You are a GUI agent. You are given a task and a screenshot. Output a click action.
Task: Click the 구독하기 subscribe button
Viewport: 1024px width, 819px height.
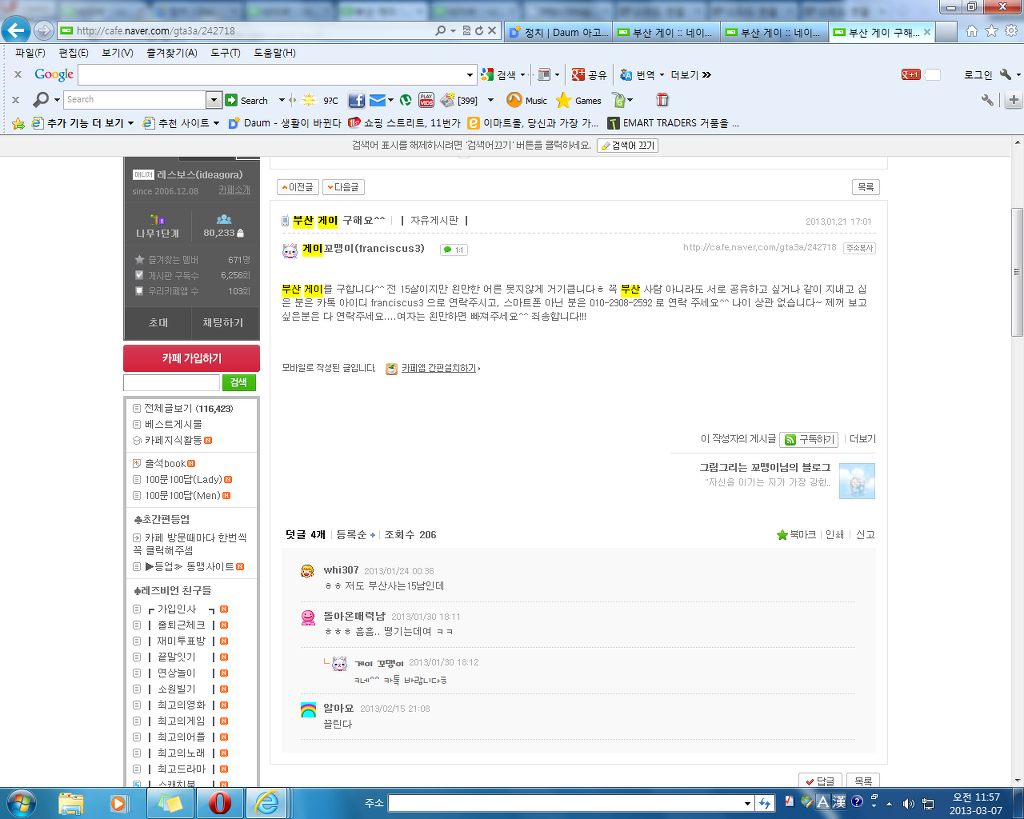pyautogui.click(x=809, y=439)
